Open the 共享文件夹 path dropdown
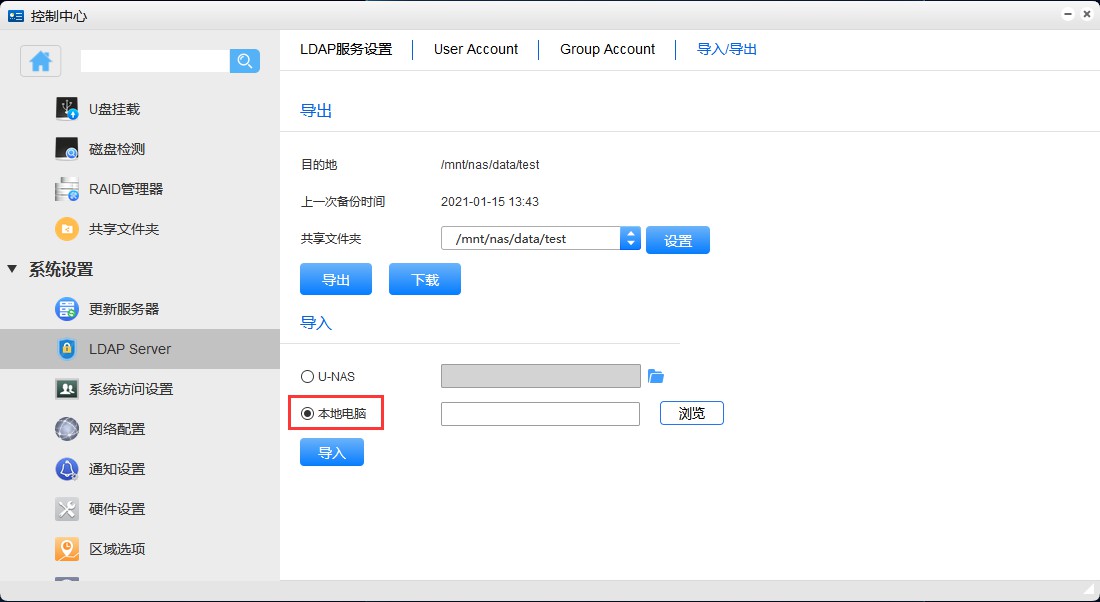 point(630,238)
